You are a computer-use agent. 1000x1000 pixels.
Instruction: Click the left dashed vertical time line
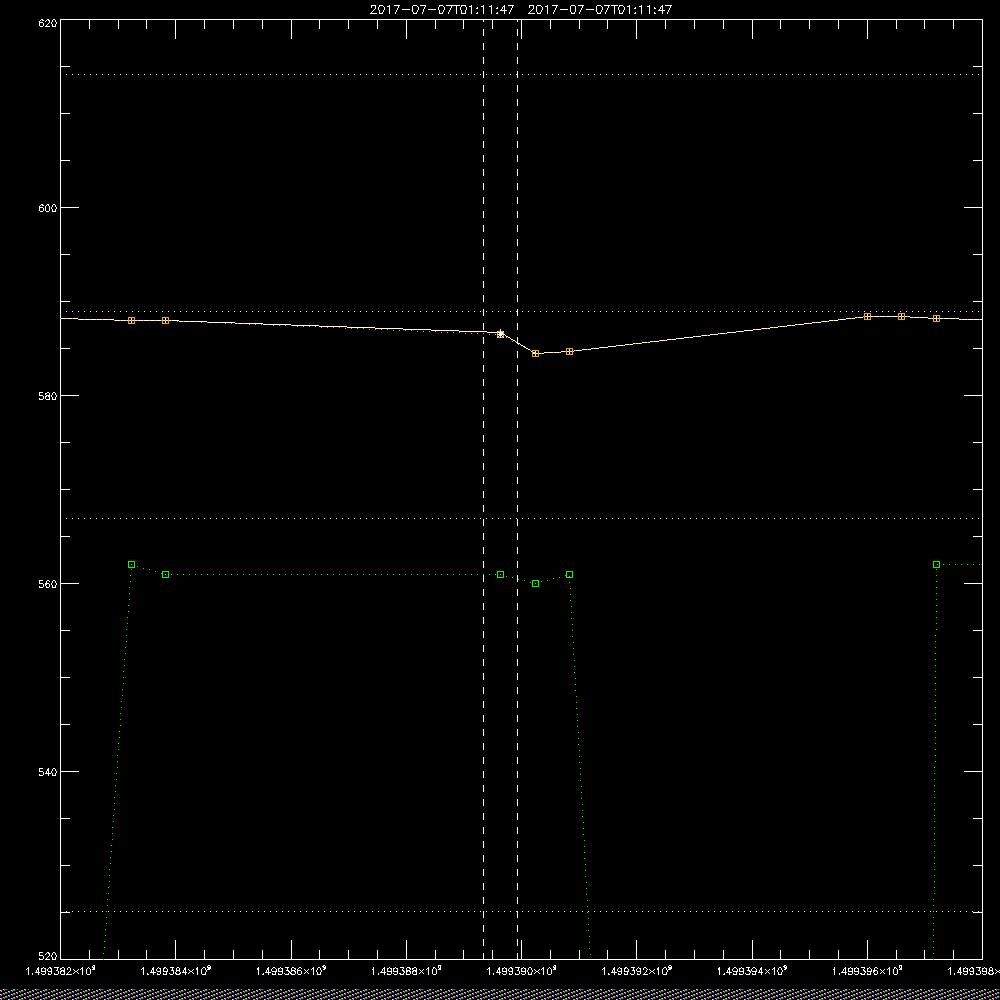click(x=483, y=489)
